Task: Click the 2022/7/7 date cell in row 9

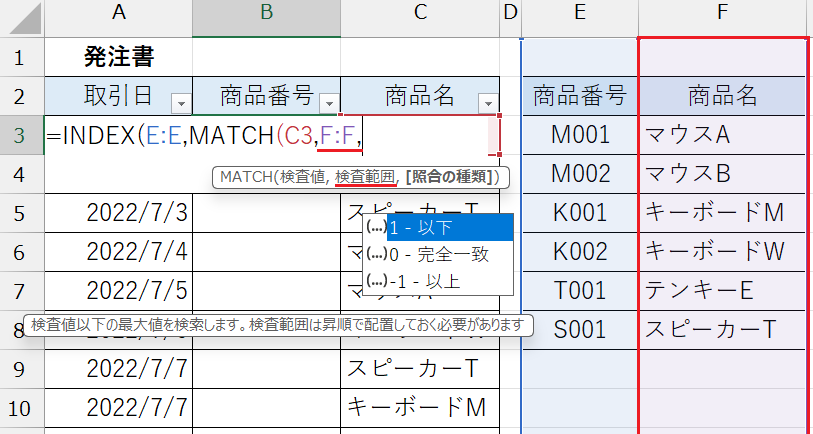Action: click(119, 369)
